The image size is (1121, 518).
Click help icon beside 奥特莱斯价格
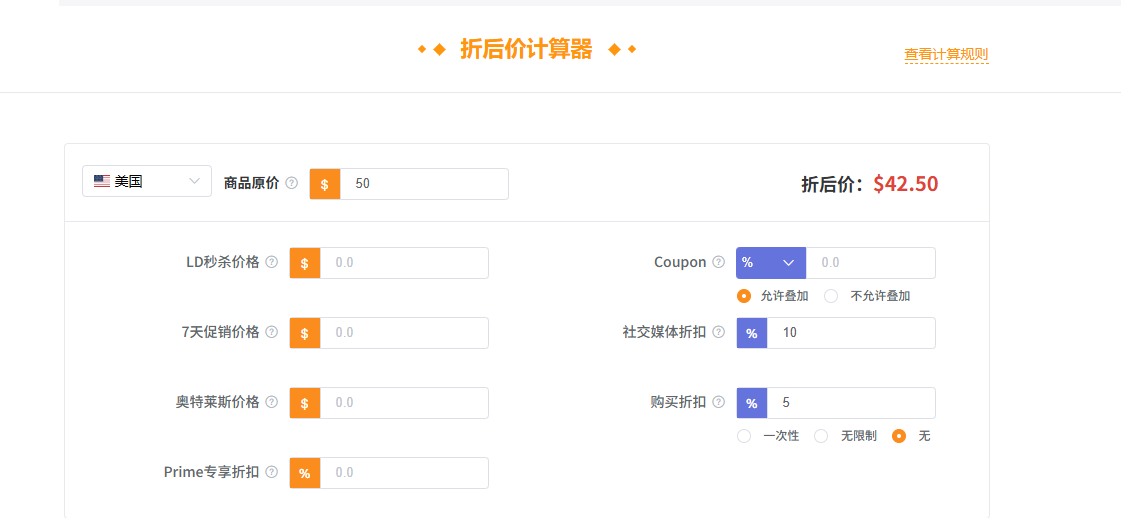tap(271, 402)
